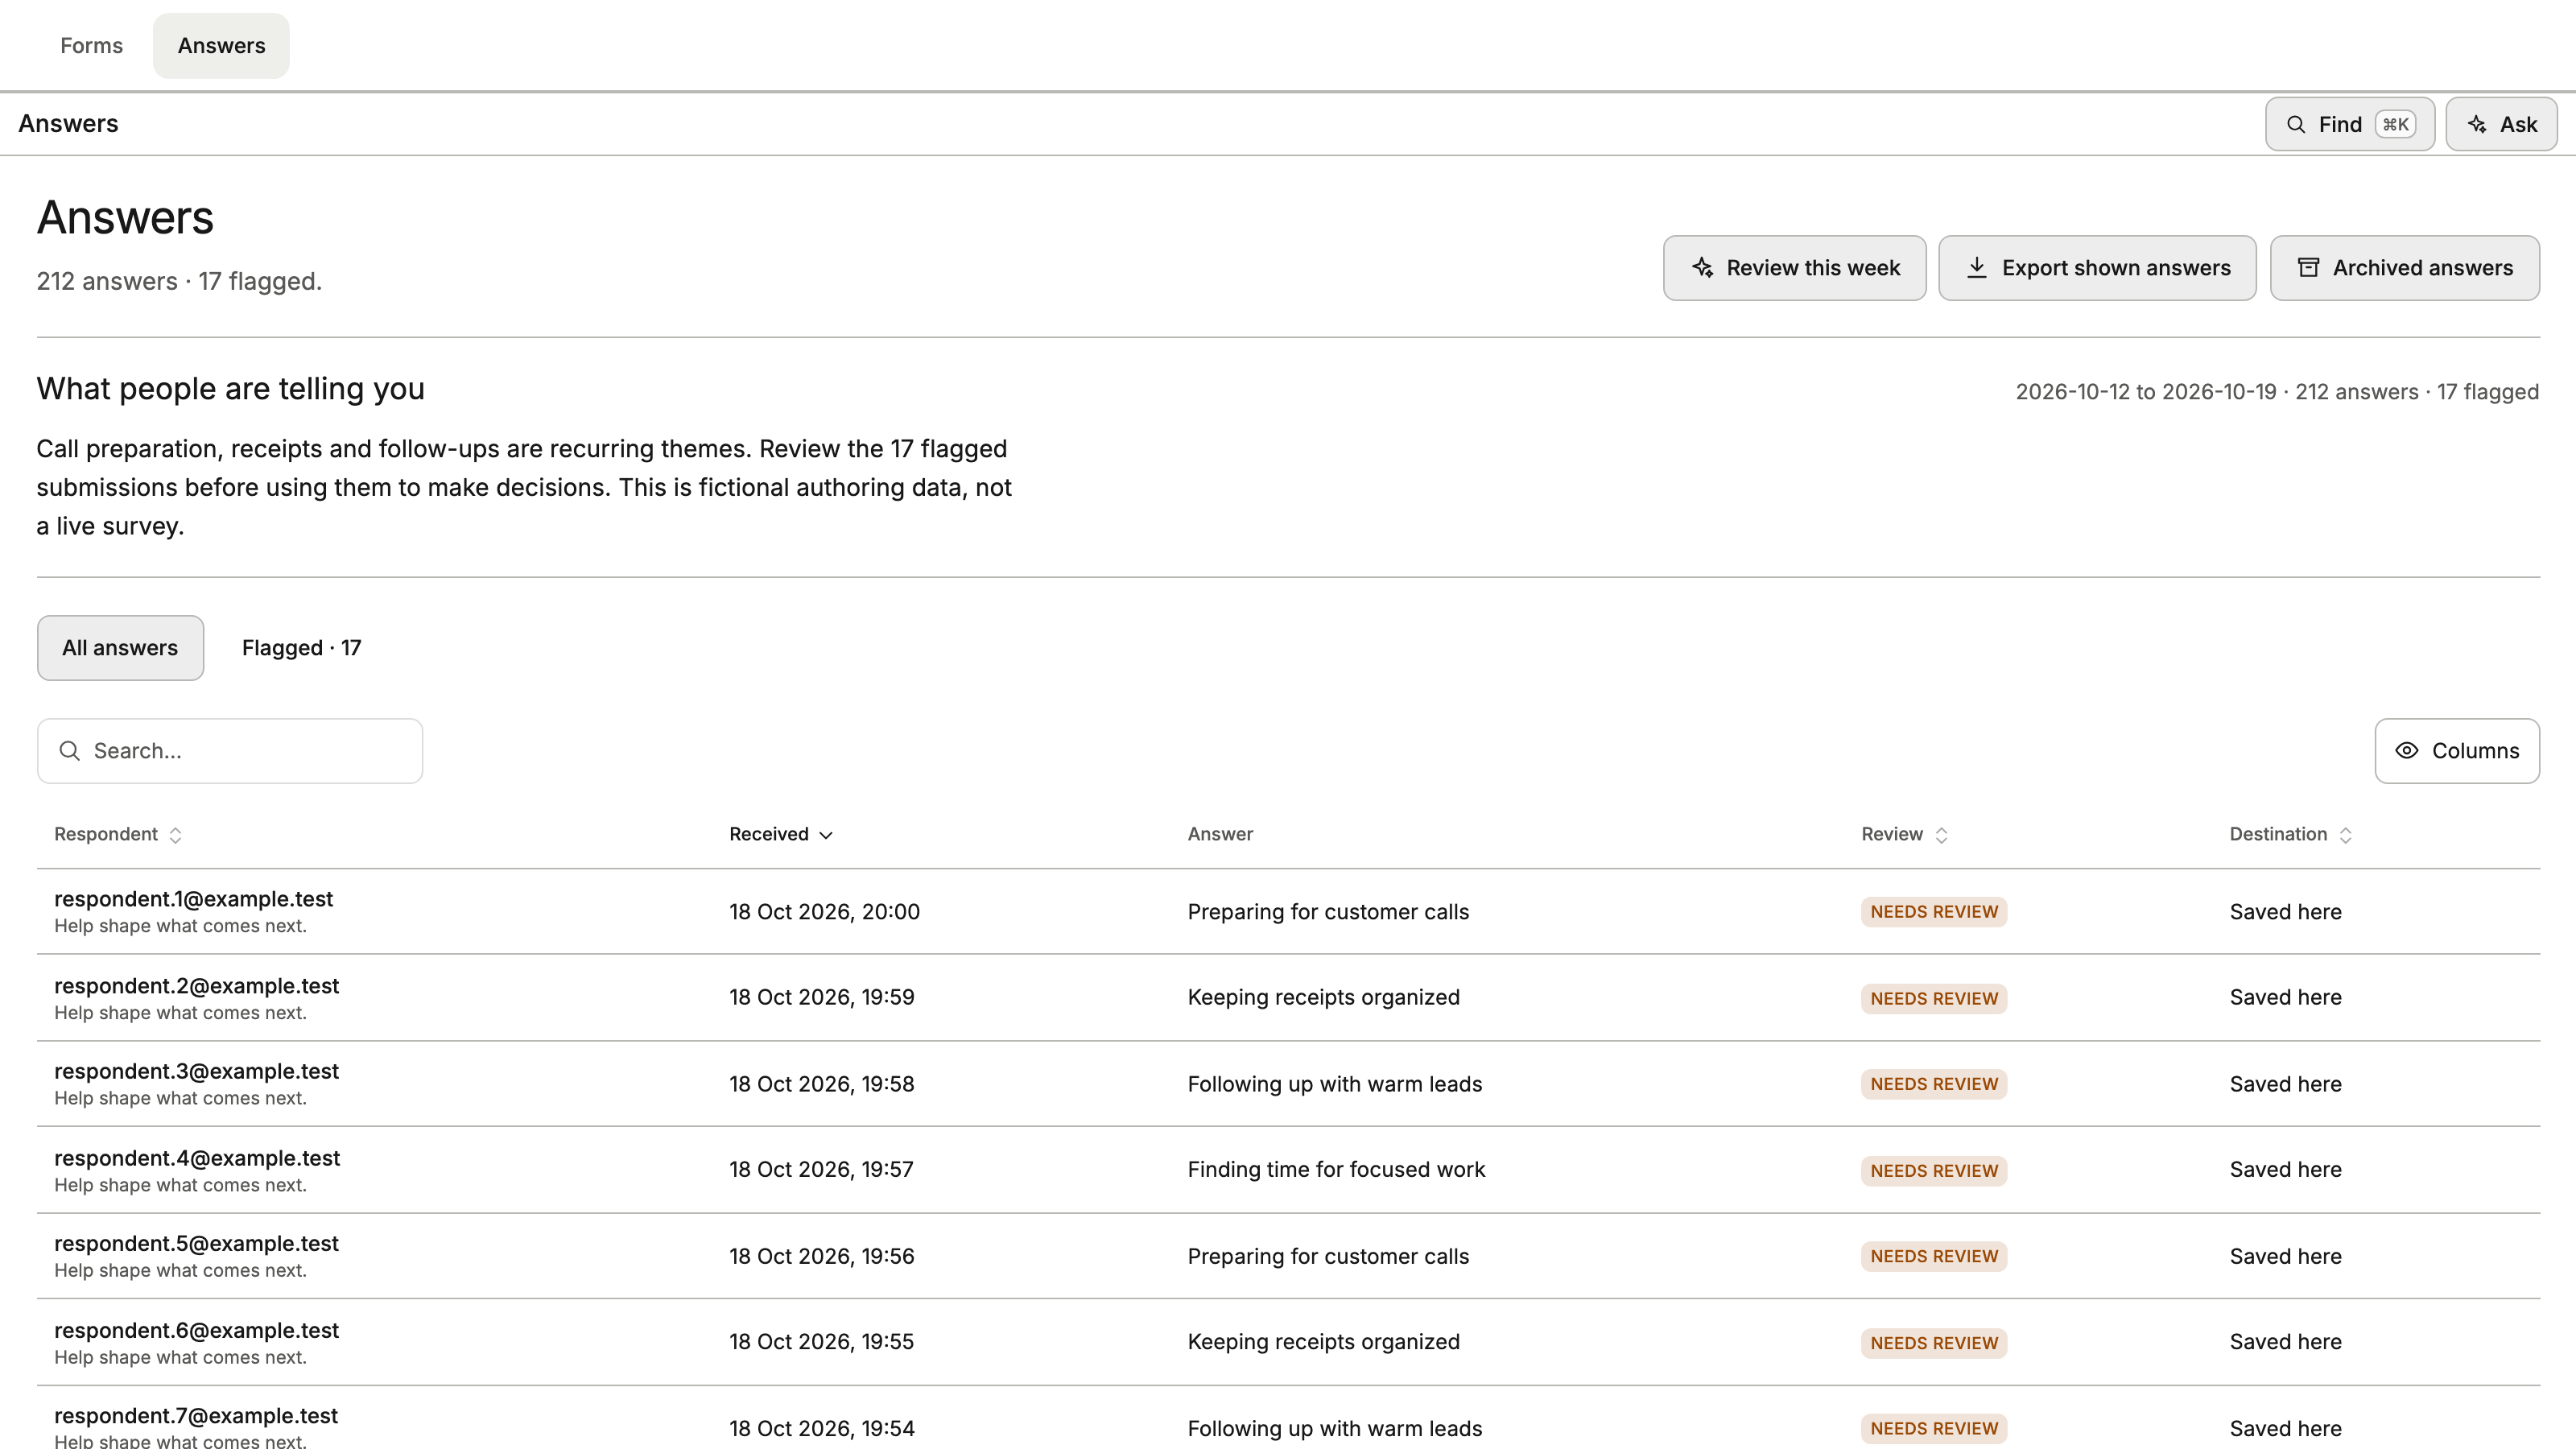The image size is (2576, 1449).
Task: Click the Answer column header
Action: click(x=1220, y=834)
